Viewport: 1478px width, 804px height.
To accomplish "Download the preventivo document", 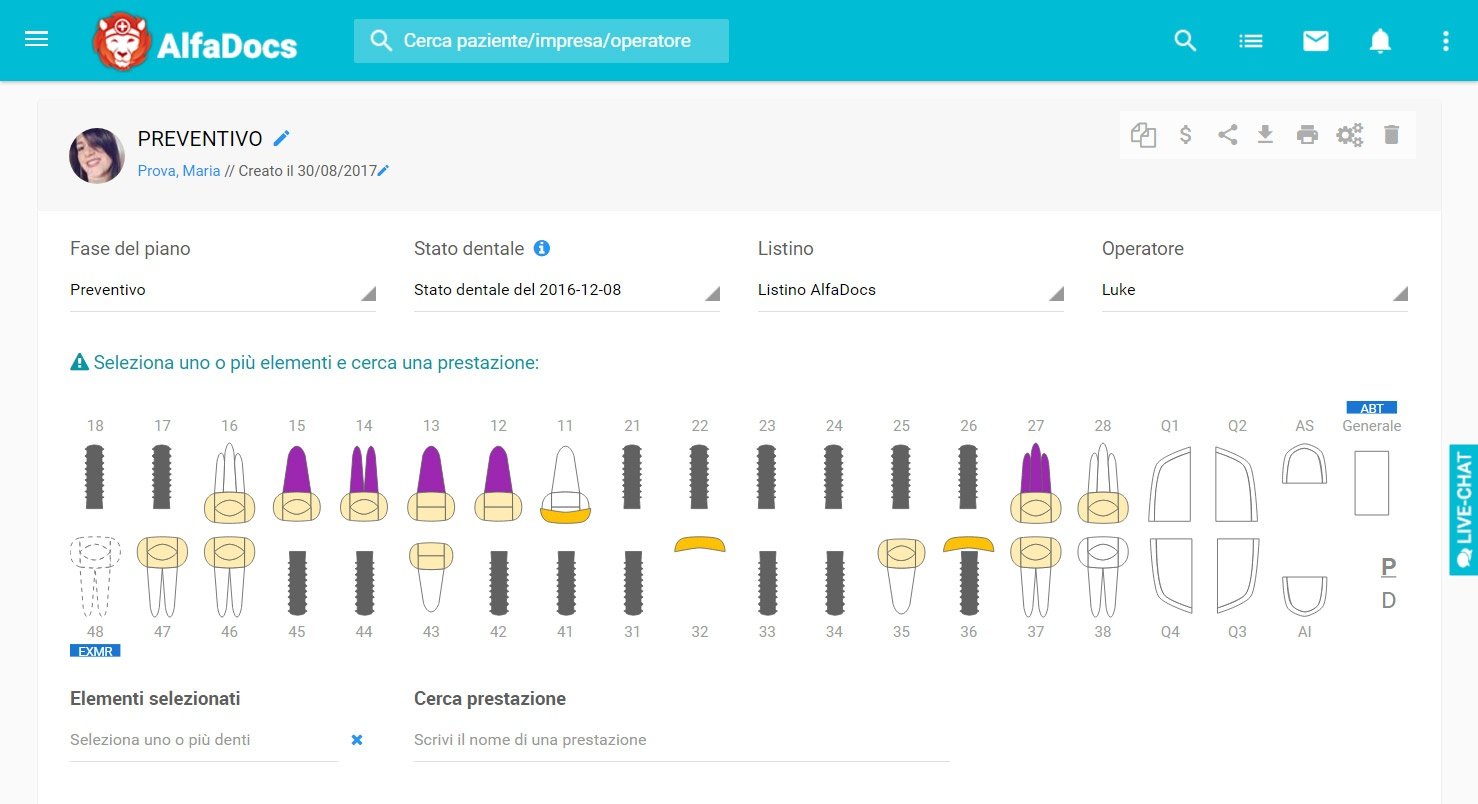I will 1265,135.
